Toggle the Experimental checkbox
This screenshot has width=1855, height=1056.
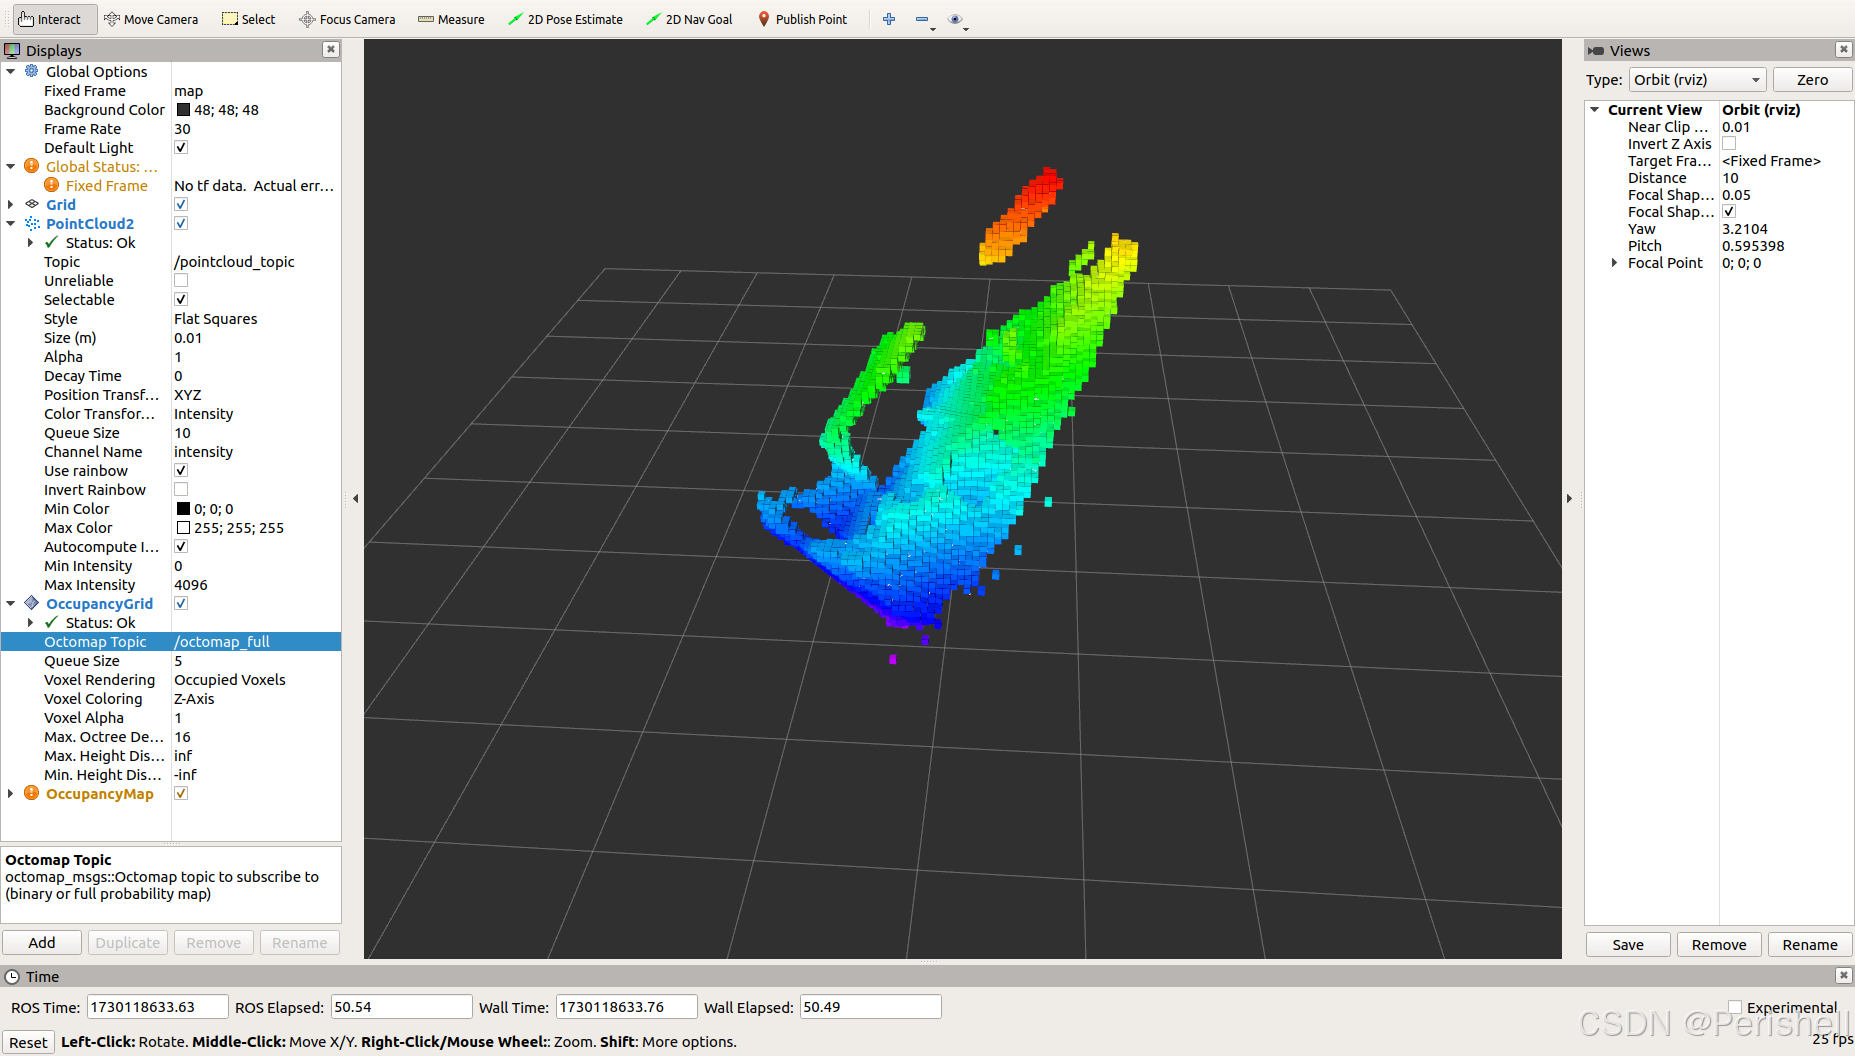click(1735, 1007)
